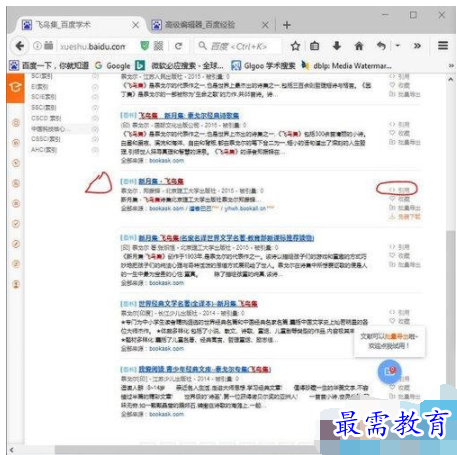Image resolution: width=457 pixels, height=455 pixels.
Task: Open the 微软必应搜索 bookmark
Action: point(179,66)
